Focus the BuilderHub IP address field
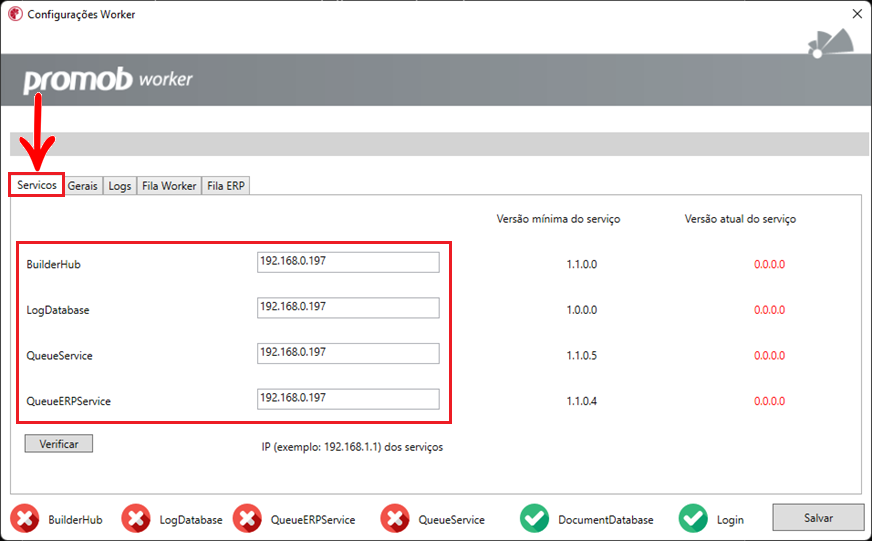The width and height of the screenshot is (872, 541). point(348,262)
